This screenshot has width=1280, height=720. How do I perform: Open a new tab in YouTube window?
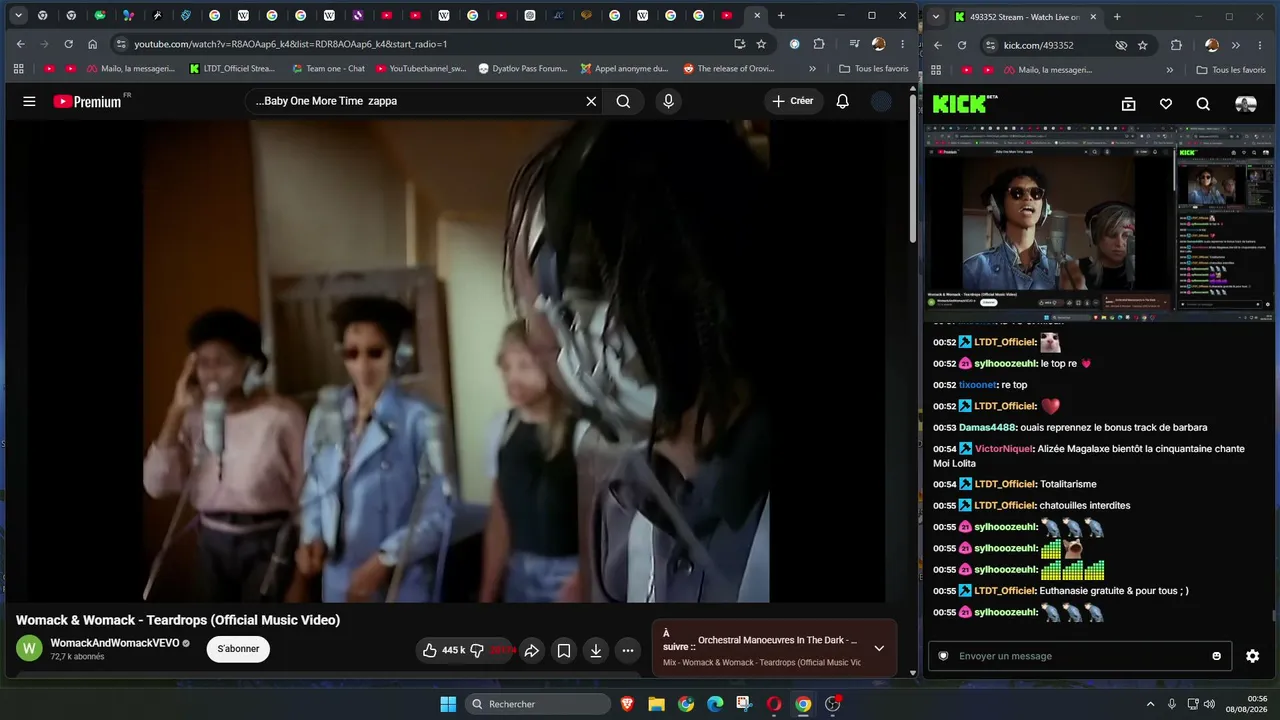click(x=781, y=16)
